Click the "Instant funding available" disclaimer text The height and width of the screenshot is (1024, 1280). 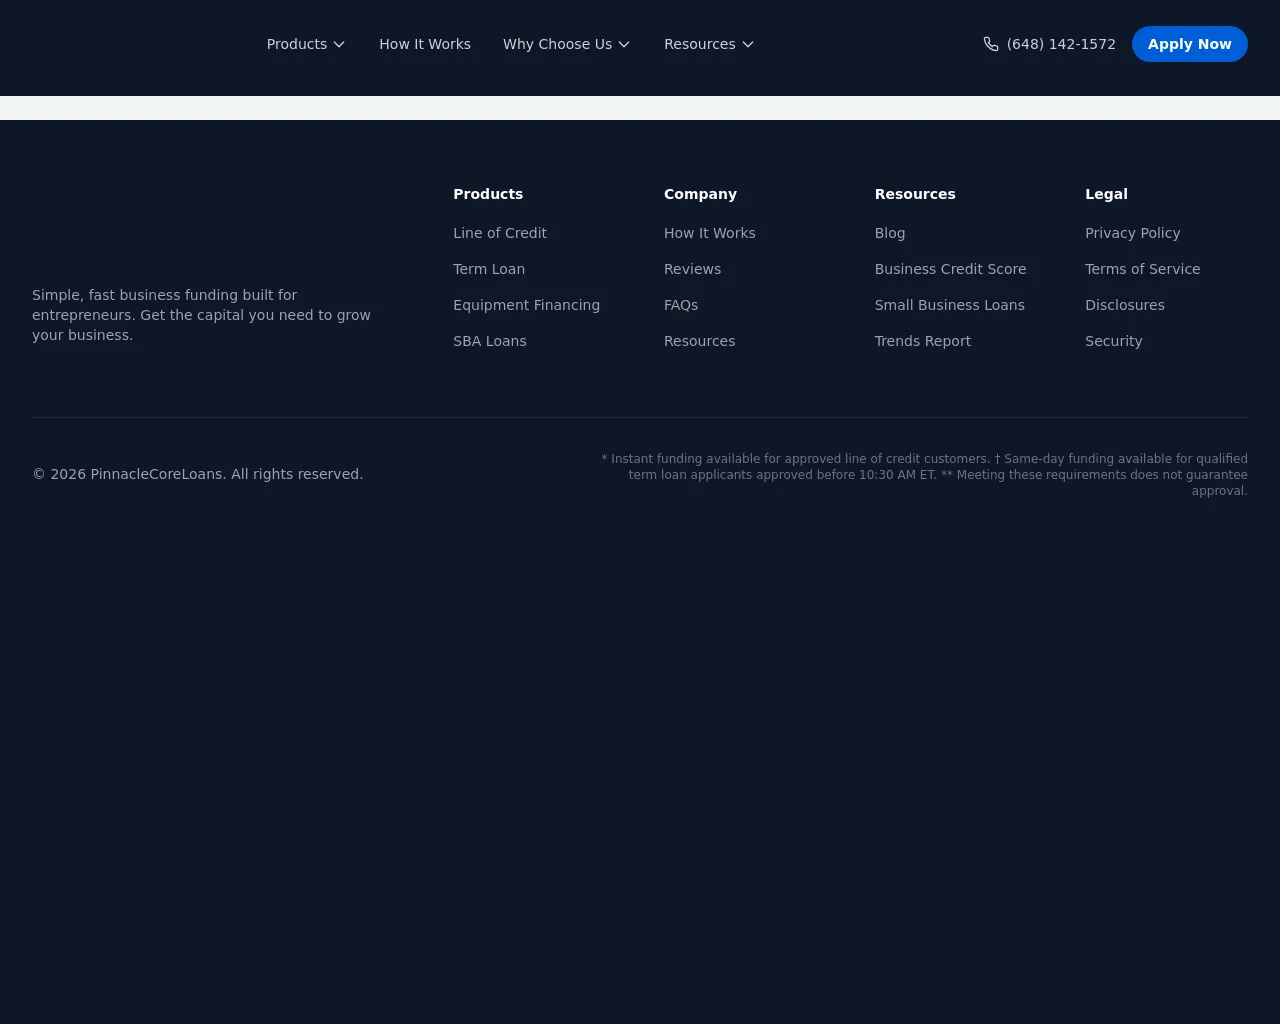pos(924,475)
